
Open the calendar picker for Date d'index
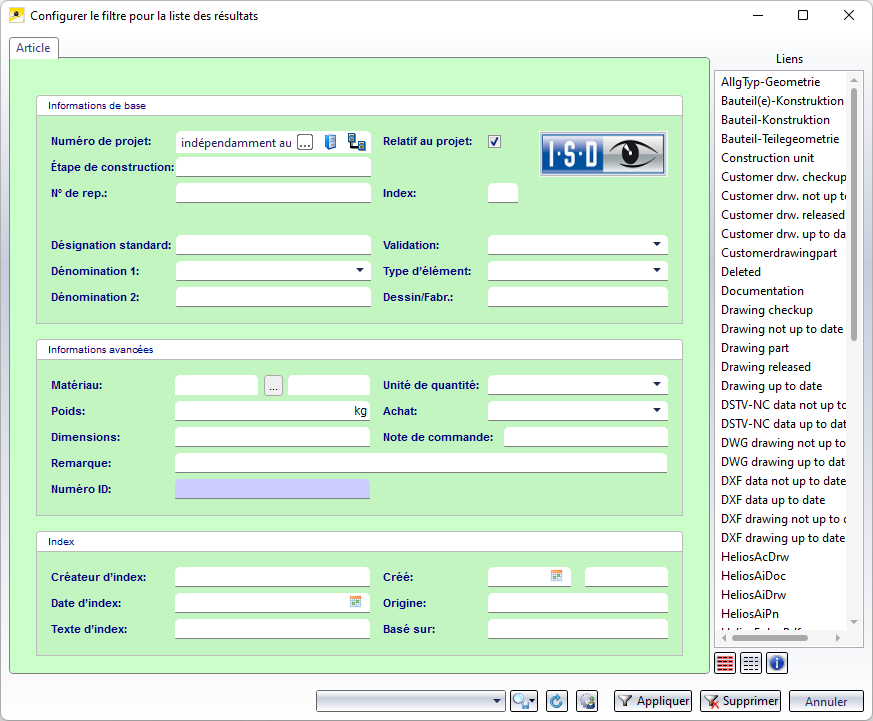(x=355, y=601)
